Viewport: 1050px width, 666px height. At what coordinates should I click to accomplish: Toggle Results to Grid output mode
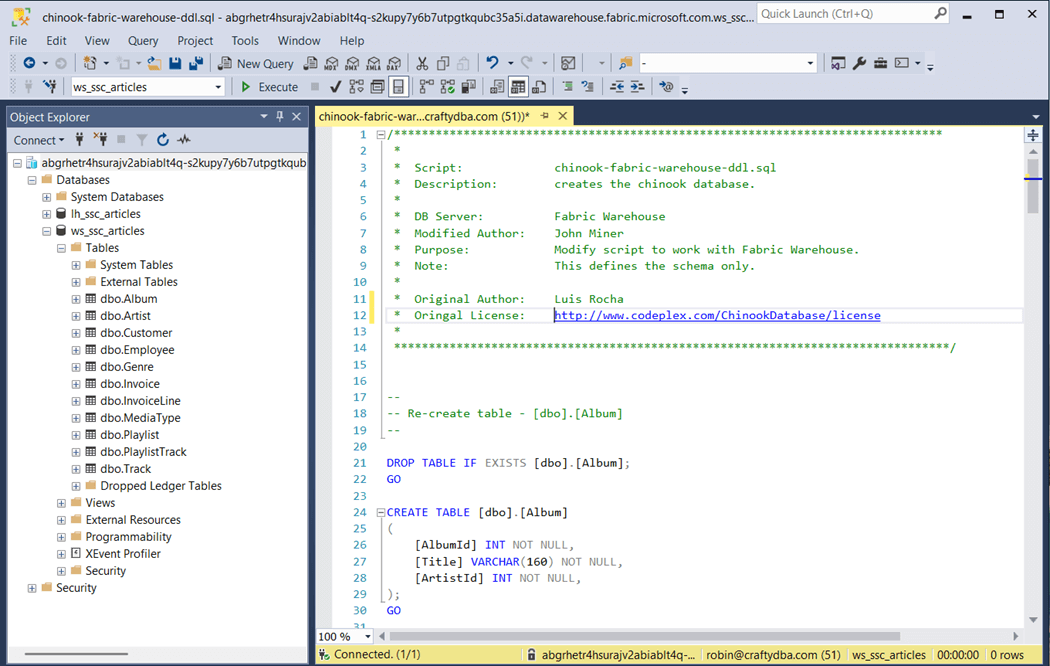pyautogui.click(x=518, y=87)
